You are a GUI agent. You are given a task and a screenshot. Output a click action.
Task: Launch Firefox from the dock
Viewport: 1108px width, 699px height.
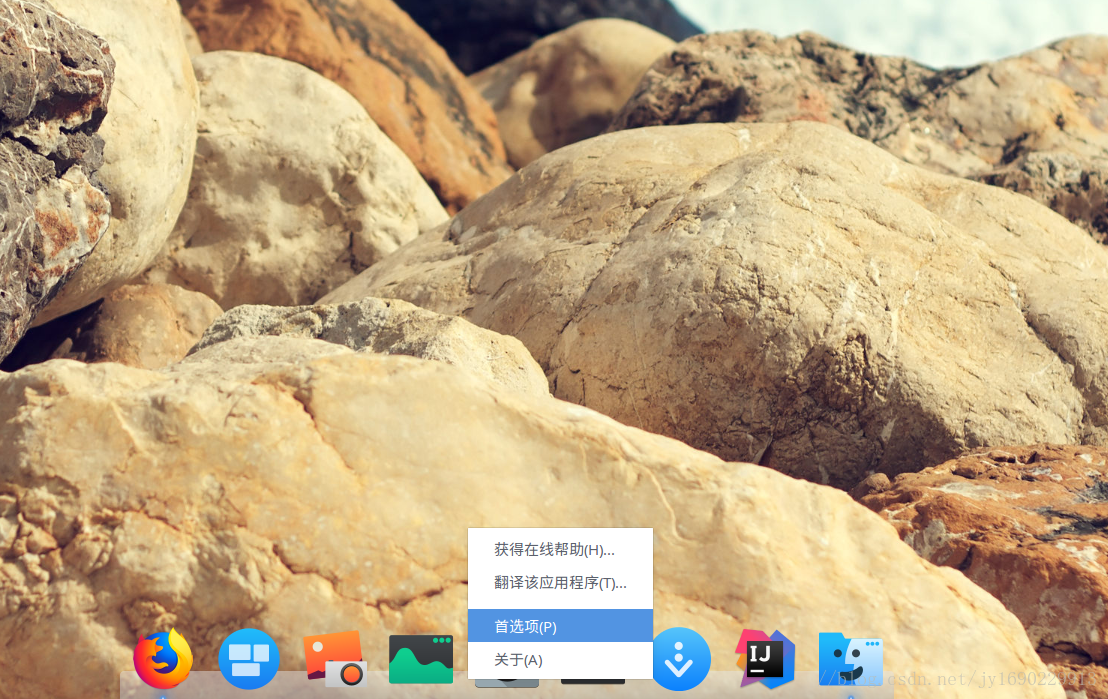[163, 660]
